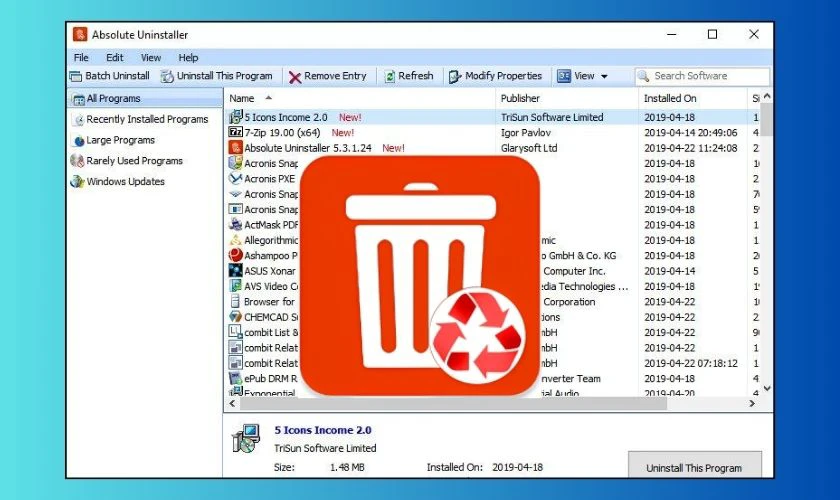
Task: Select All Programs in the sidebar
Action: tap(145, 99)
